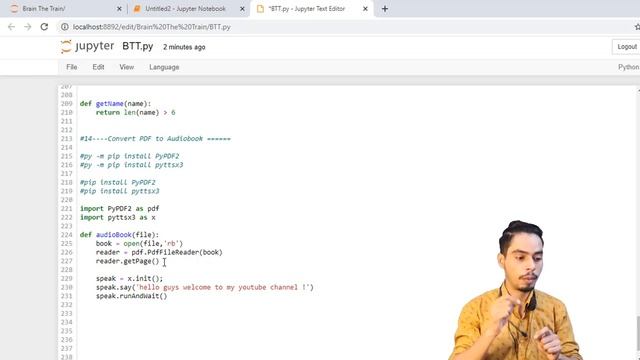Screen dimensions: 640x360
Task: Click 'speak = x.init();' line
Action: click(129, 278)
